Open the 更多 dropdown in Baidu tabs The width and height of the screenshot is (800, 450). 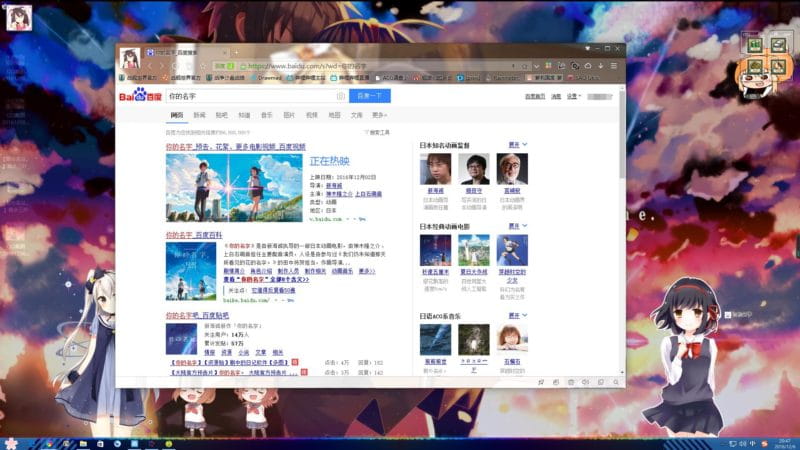tap(379, 115)
